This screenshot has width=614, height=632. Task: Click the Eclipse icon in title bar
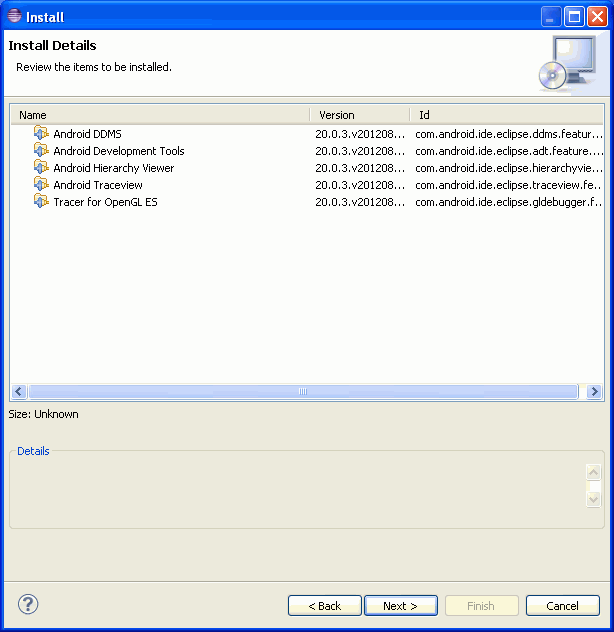pyautogui.click(x=15, y=16)
